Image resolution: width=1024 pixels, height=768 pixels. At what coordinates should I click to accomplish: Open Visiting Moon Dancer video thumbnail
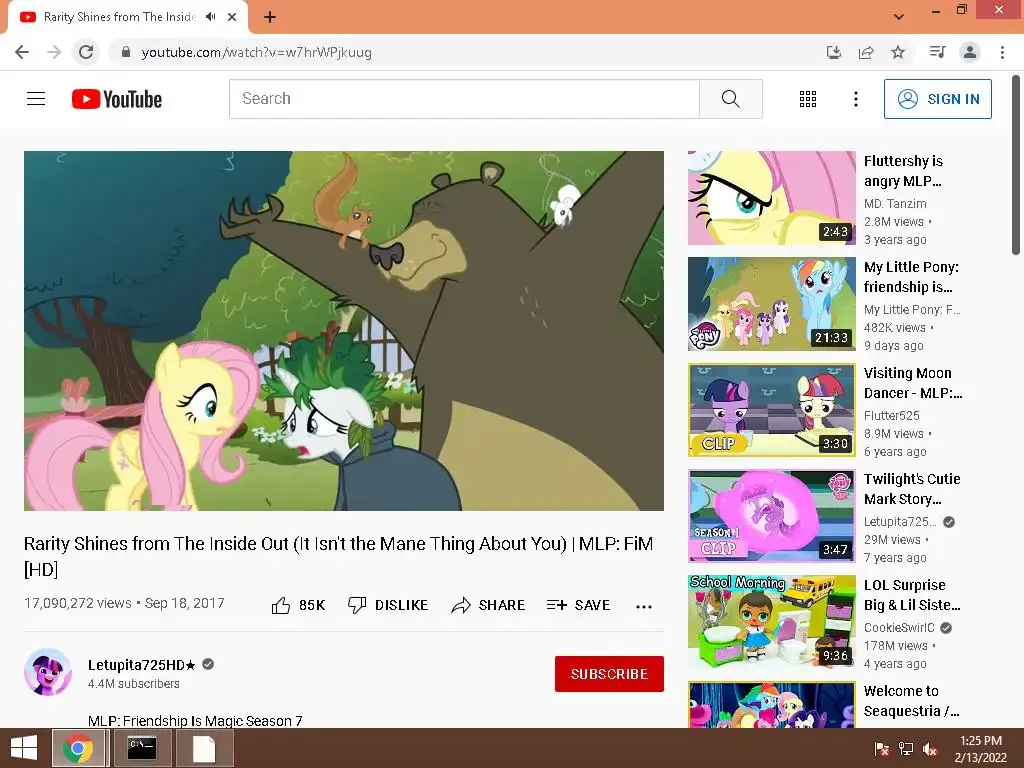tap(771, 410)
